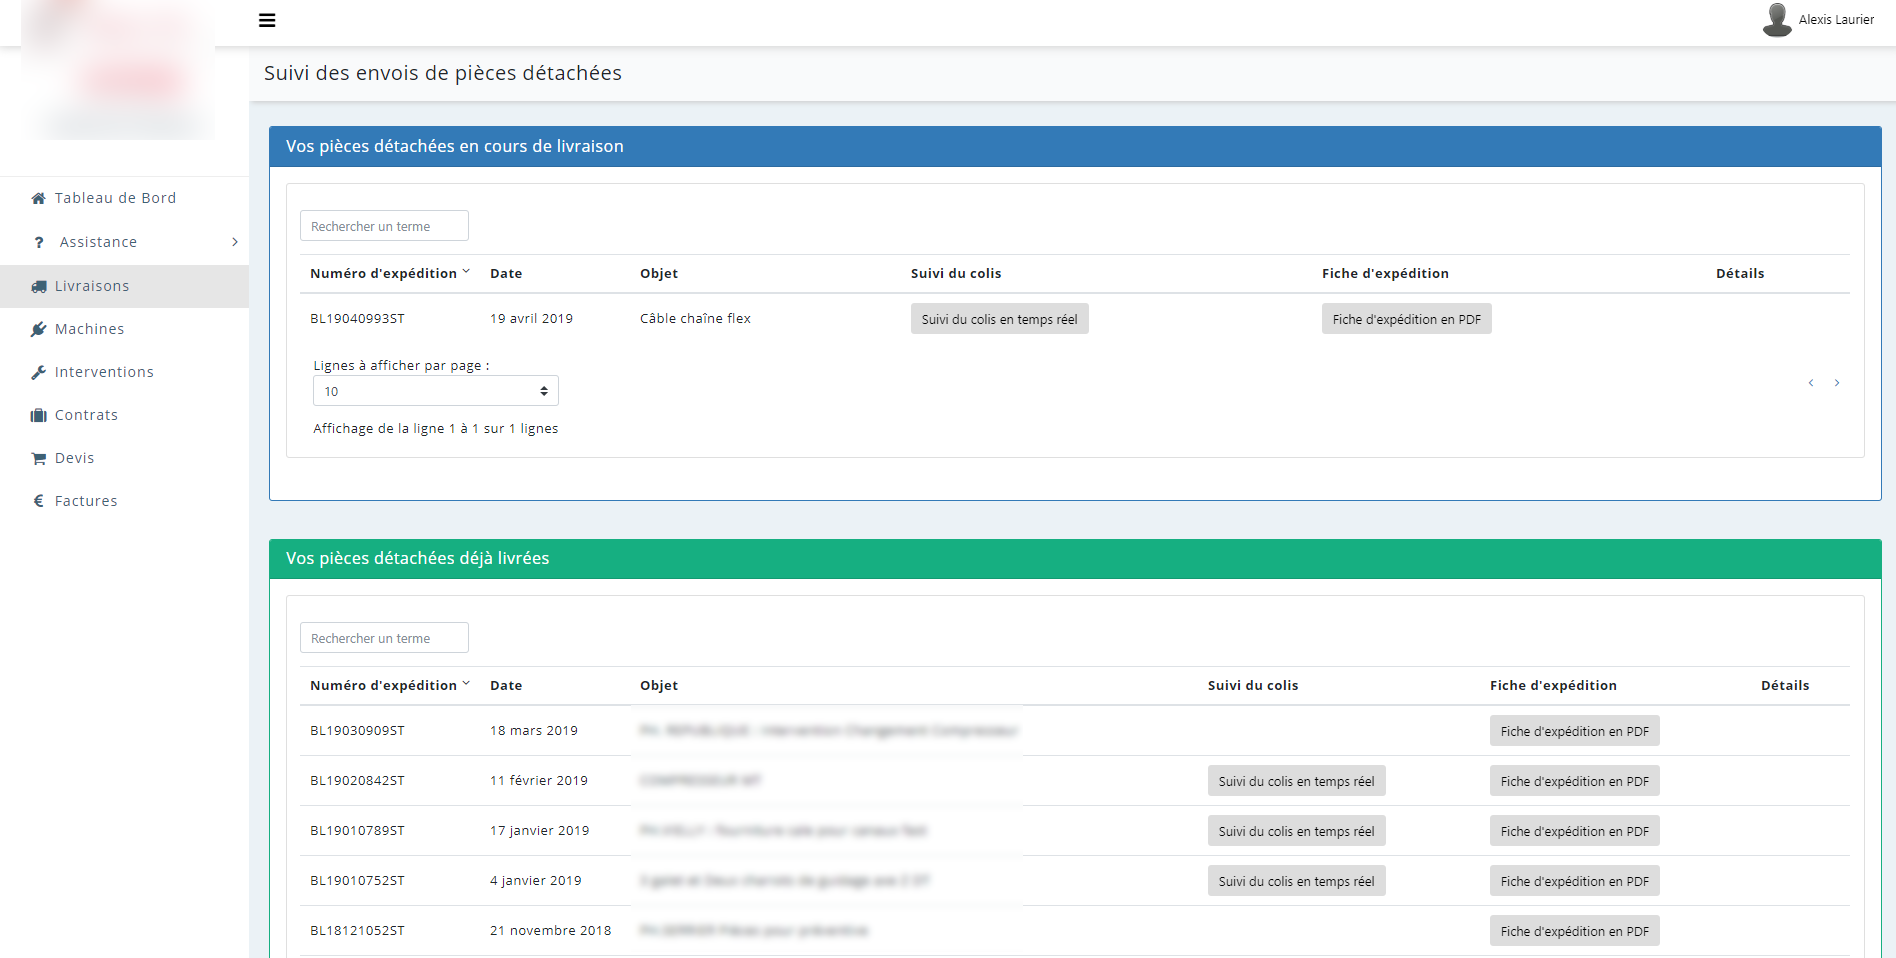This screenshot has height=958, width=1896.
Task: Expand the Assistance submenu chevron
Action: (235, 242)
